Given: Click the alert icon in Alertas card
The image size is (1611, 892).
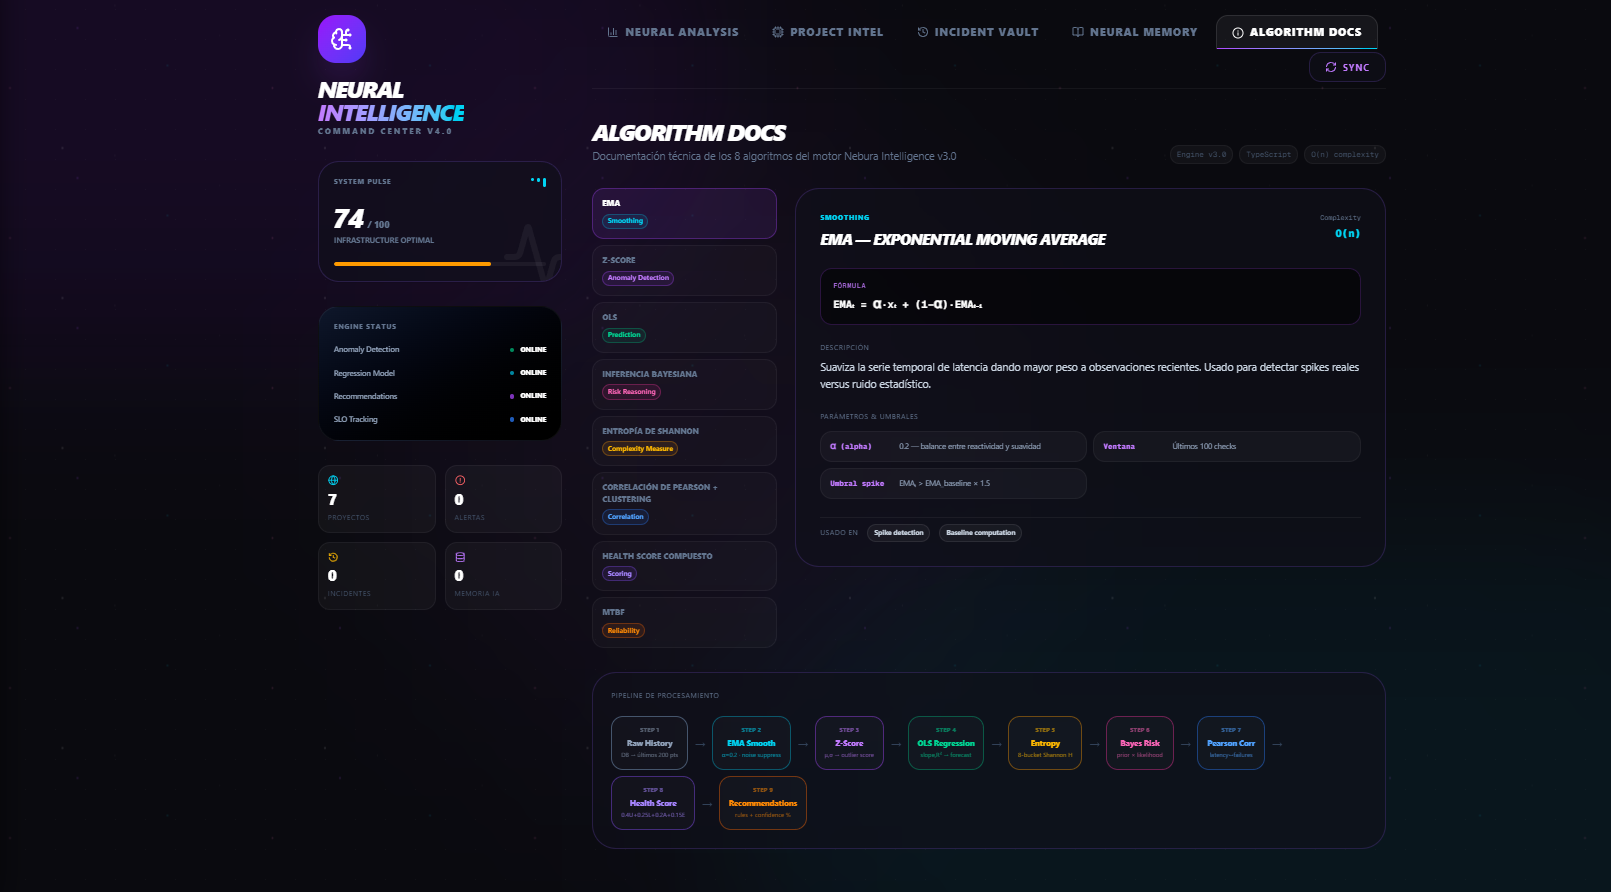Looking at the screenshot, I should [x=460, y=481].
